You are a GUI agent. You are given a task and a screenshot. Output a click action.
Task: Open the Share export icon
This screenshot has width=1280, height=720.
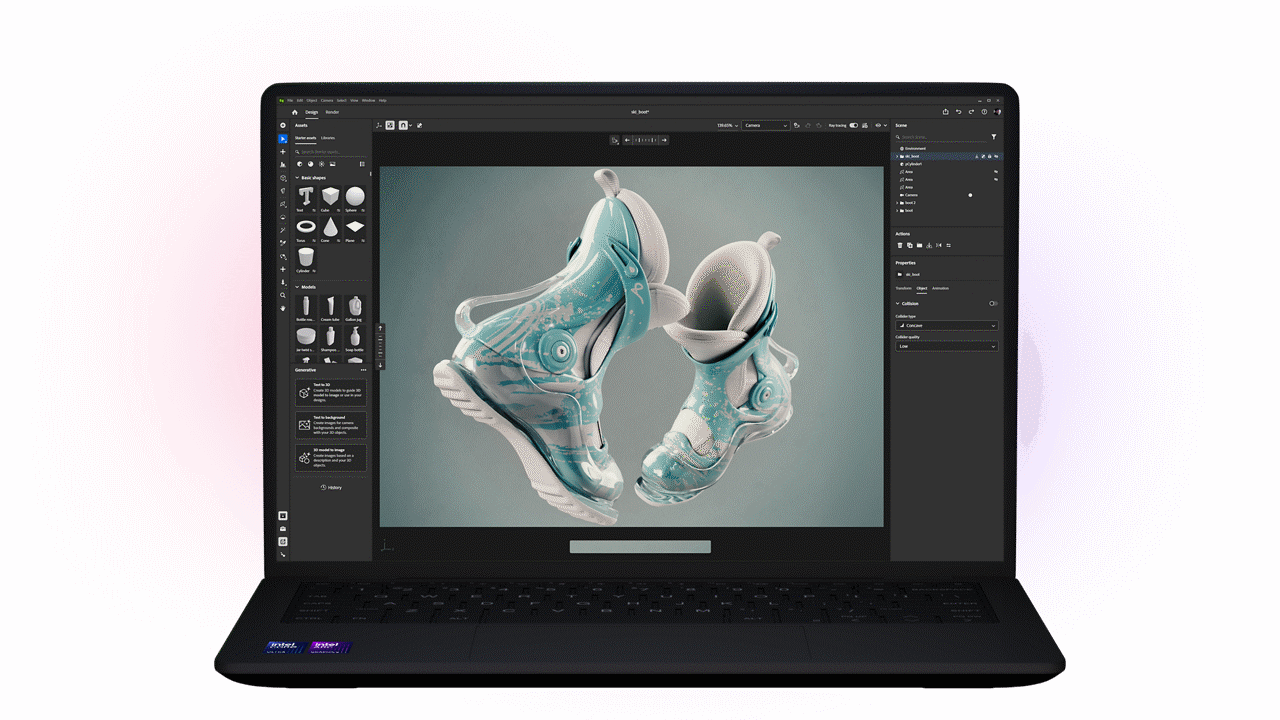click(946, 112)
